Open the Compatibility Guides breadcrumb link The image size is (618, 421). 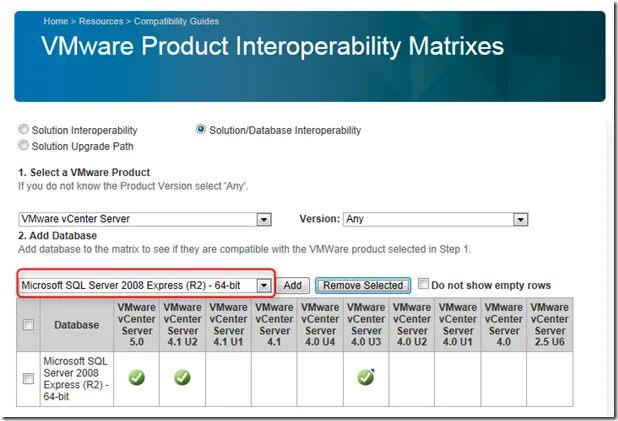[x=176, y=21]
